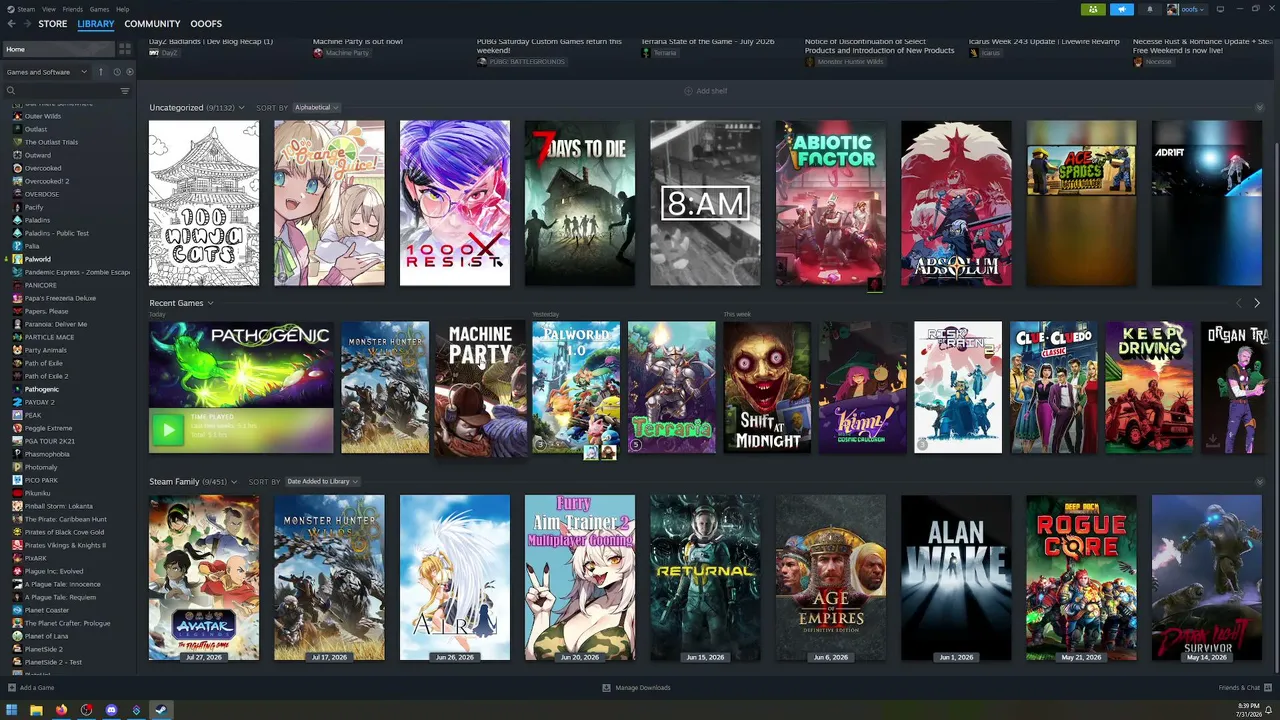Viewport: 1280px width, 720px height.
Task: Open the Machine Party recent game cover
Action: [481, 388]
